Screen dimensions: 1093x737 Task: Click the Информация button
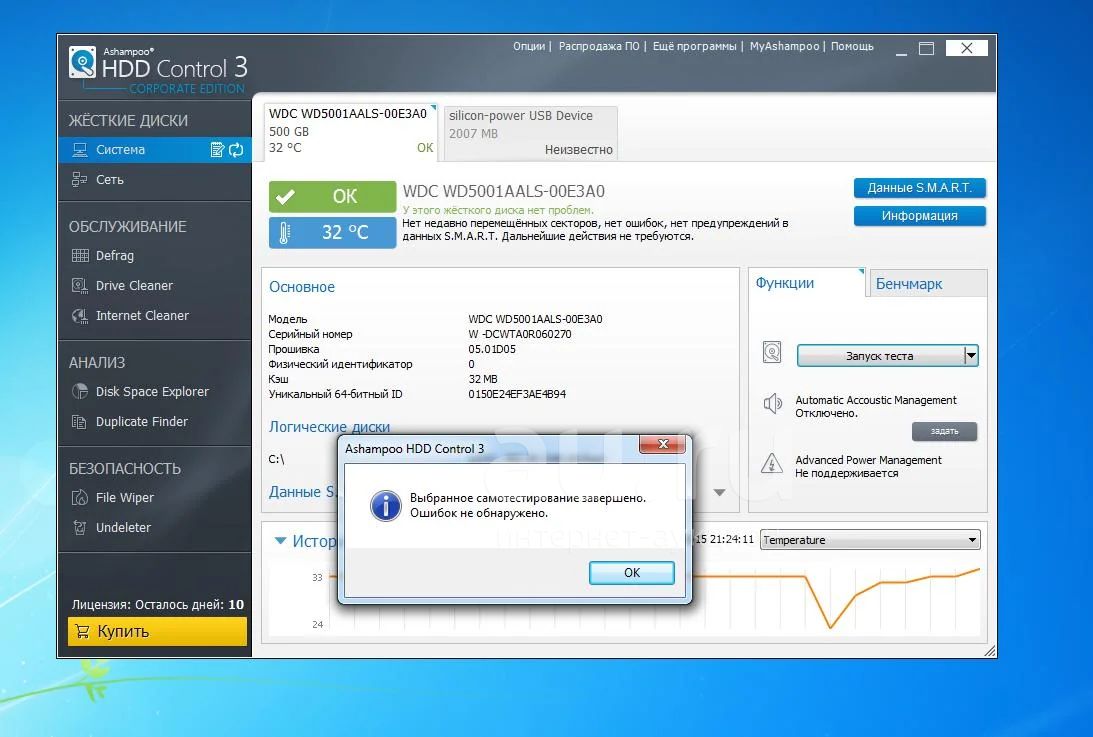[x=919, y=216]
